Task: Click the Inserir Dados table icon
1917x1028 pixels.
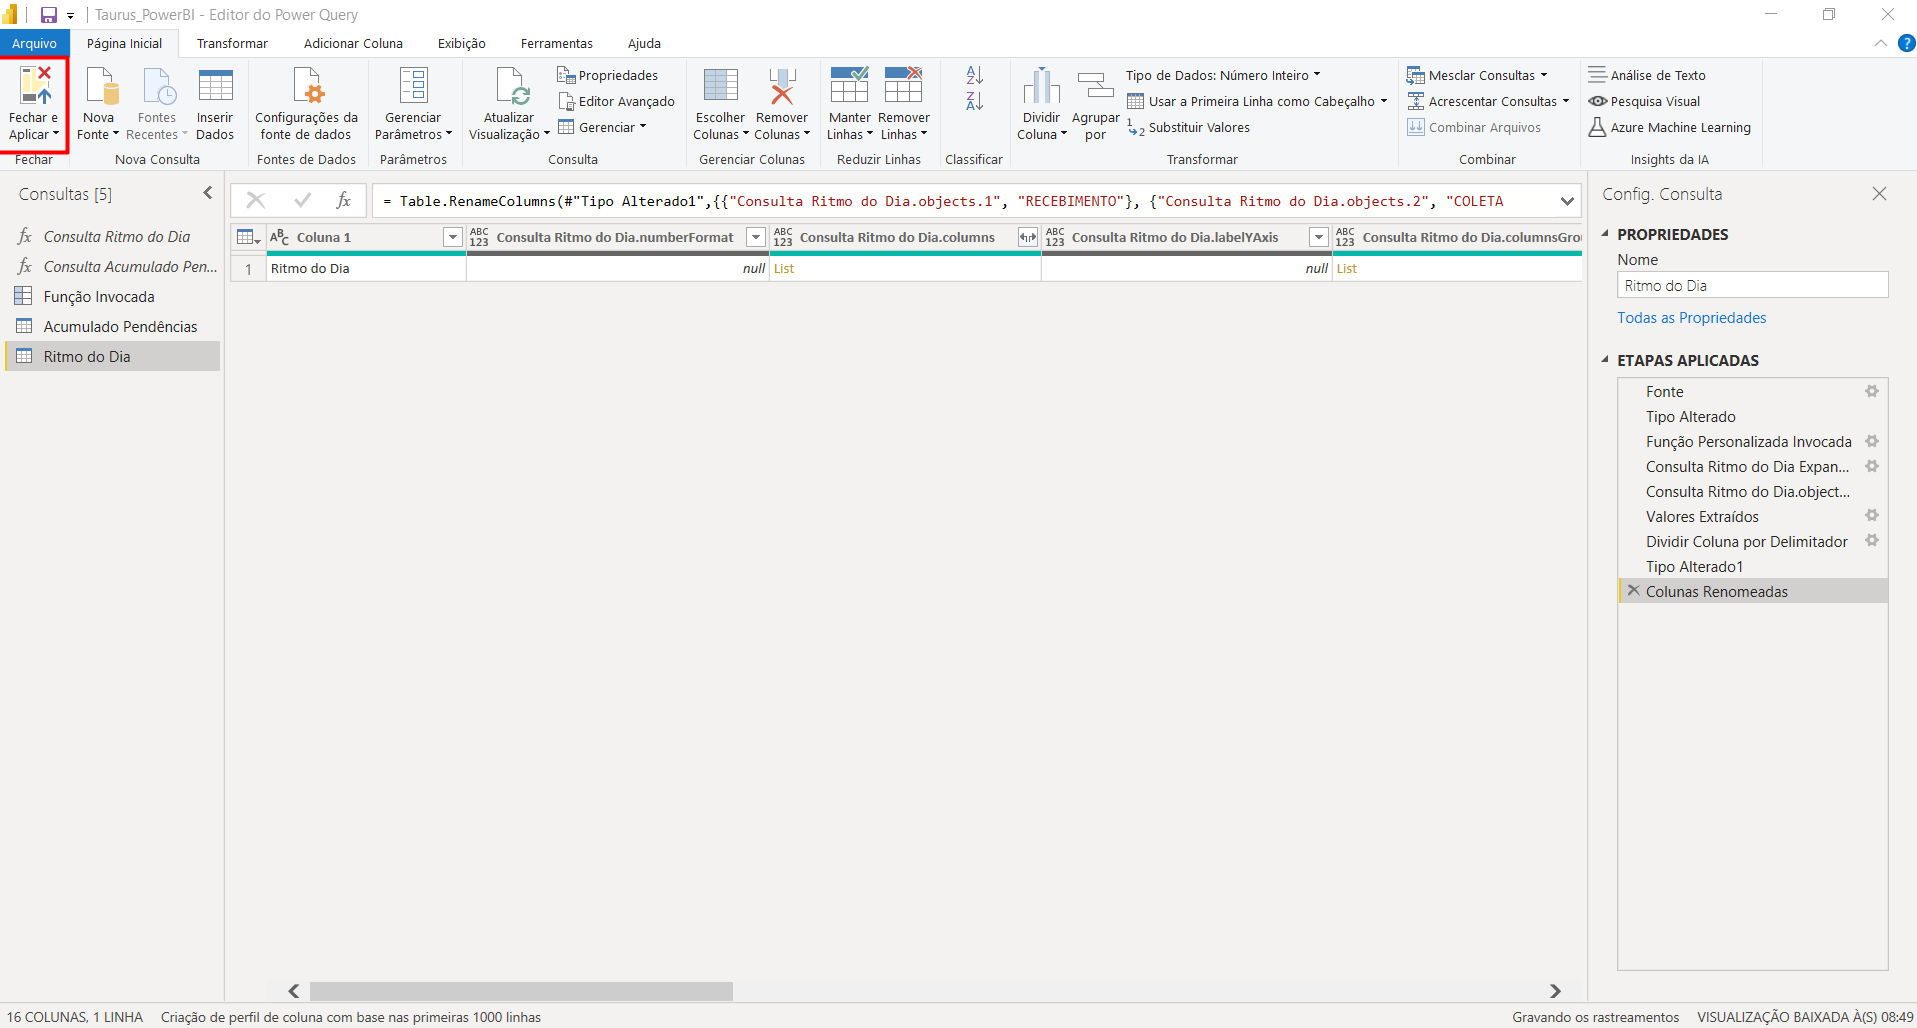Action: click(215, 87)
